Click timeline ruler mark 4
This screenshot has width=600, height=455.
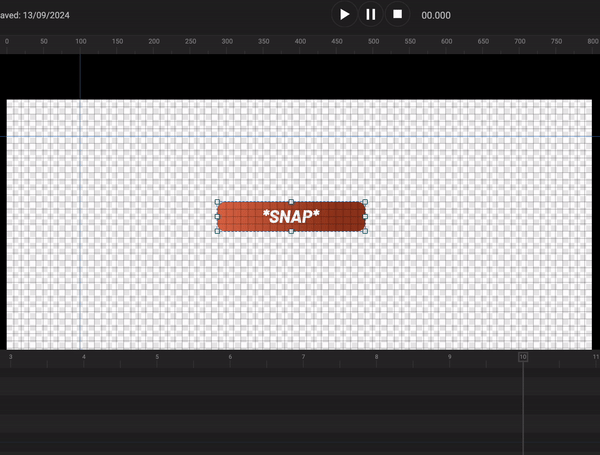[84, 357]
